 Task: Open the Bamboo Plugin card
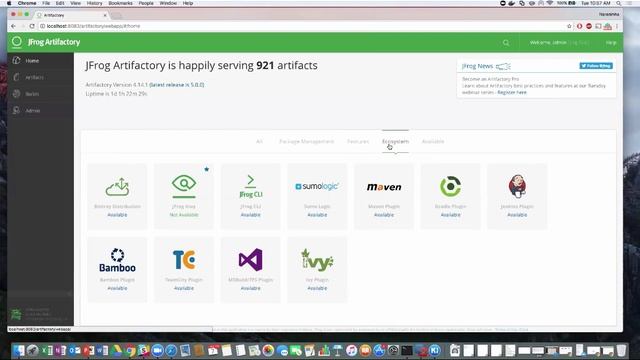click(117, 270)
